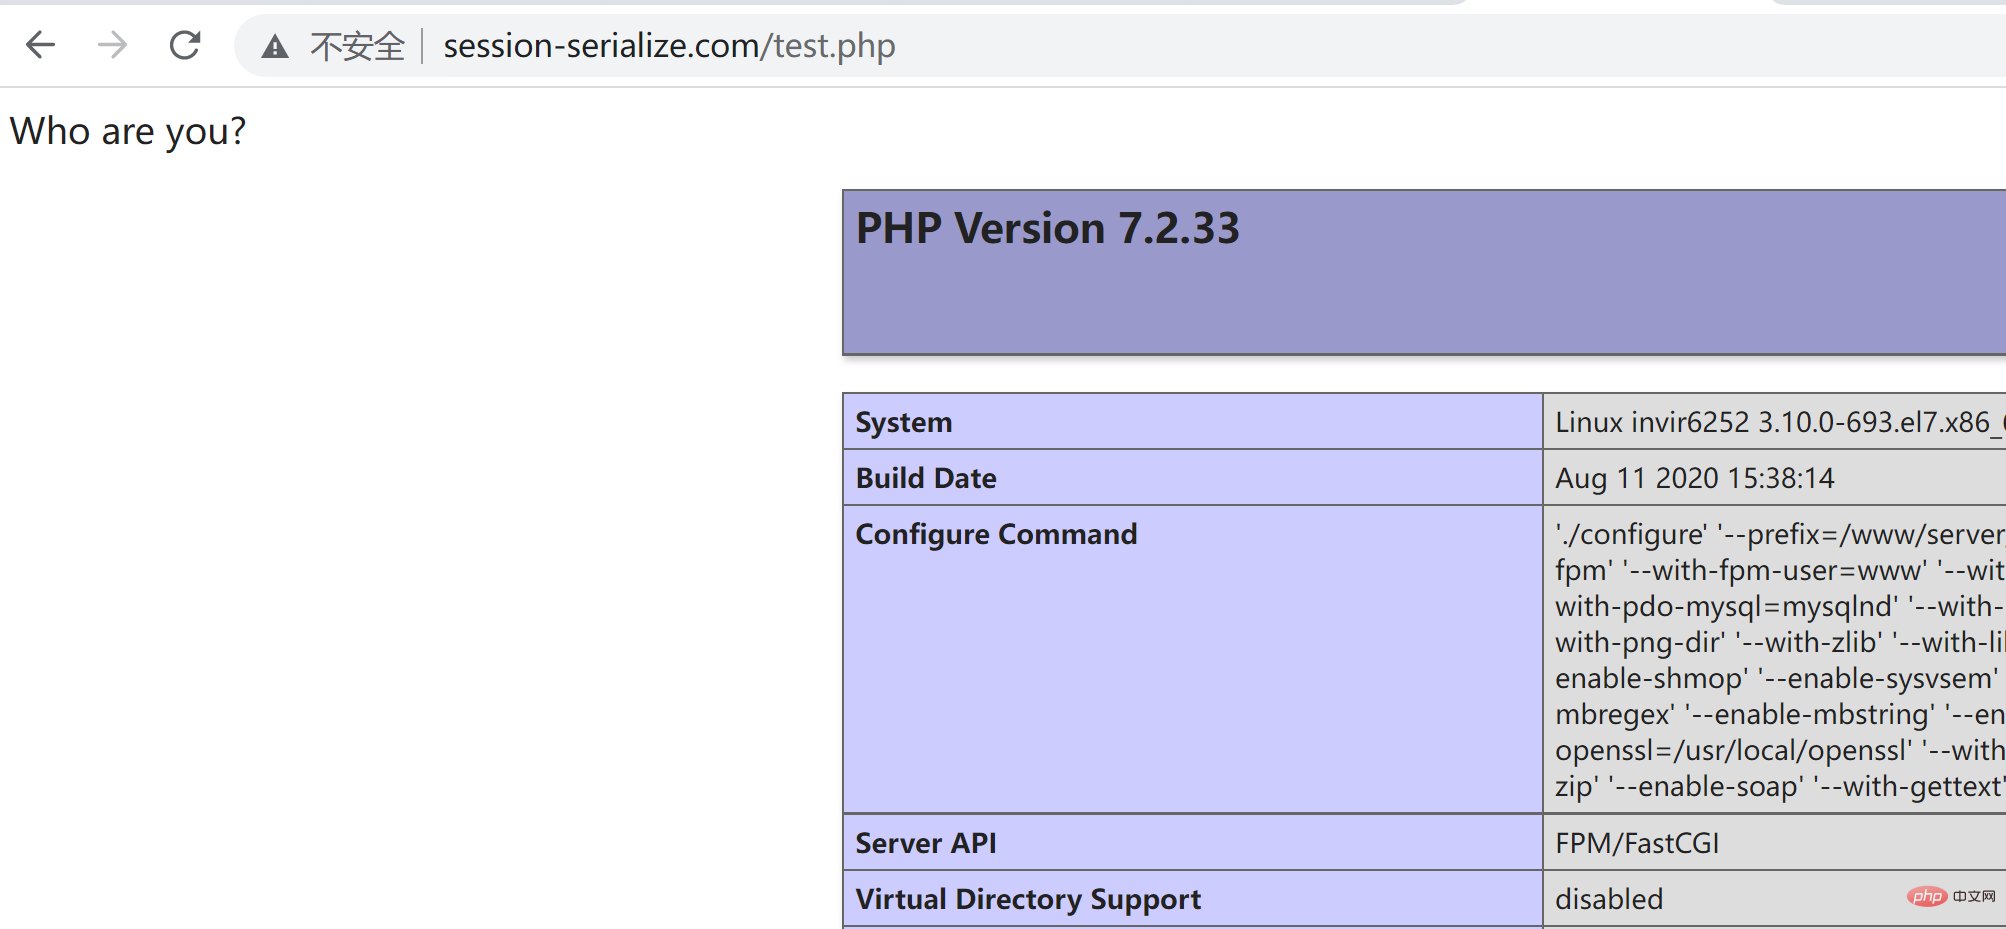Select the line containing '--with-fpm-user=www'
The width and height of the screenshot is (2006, 929).
pos(1780,570)
